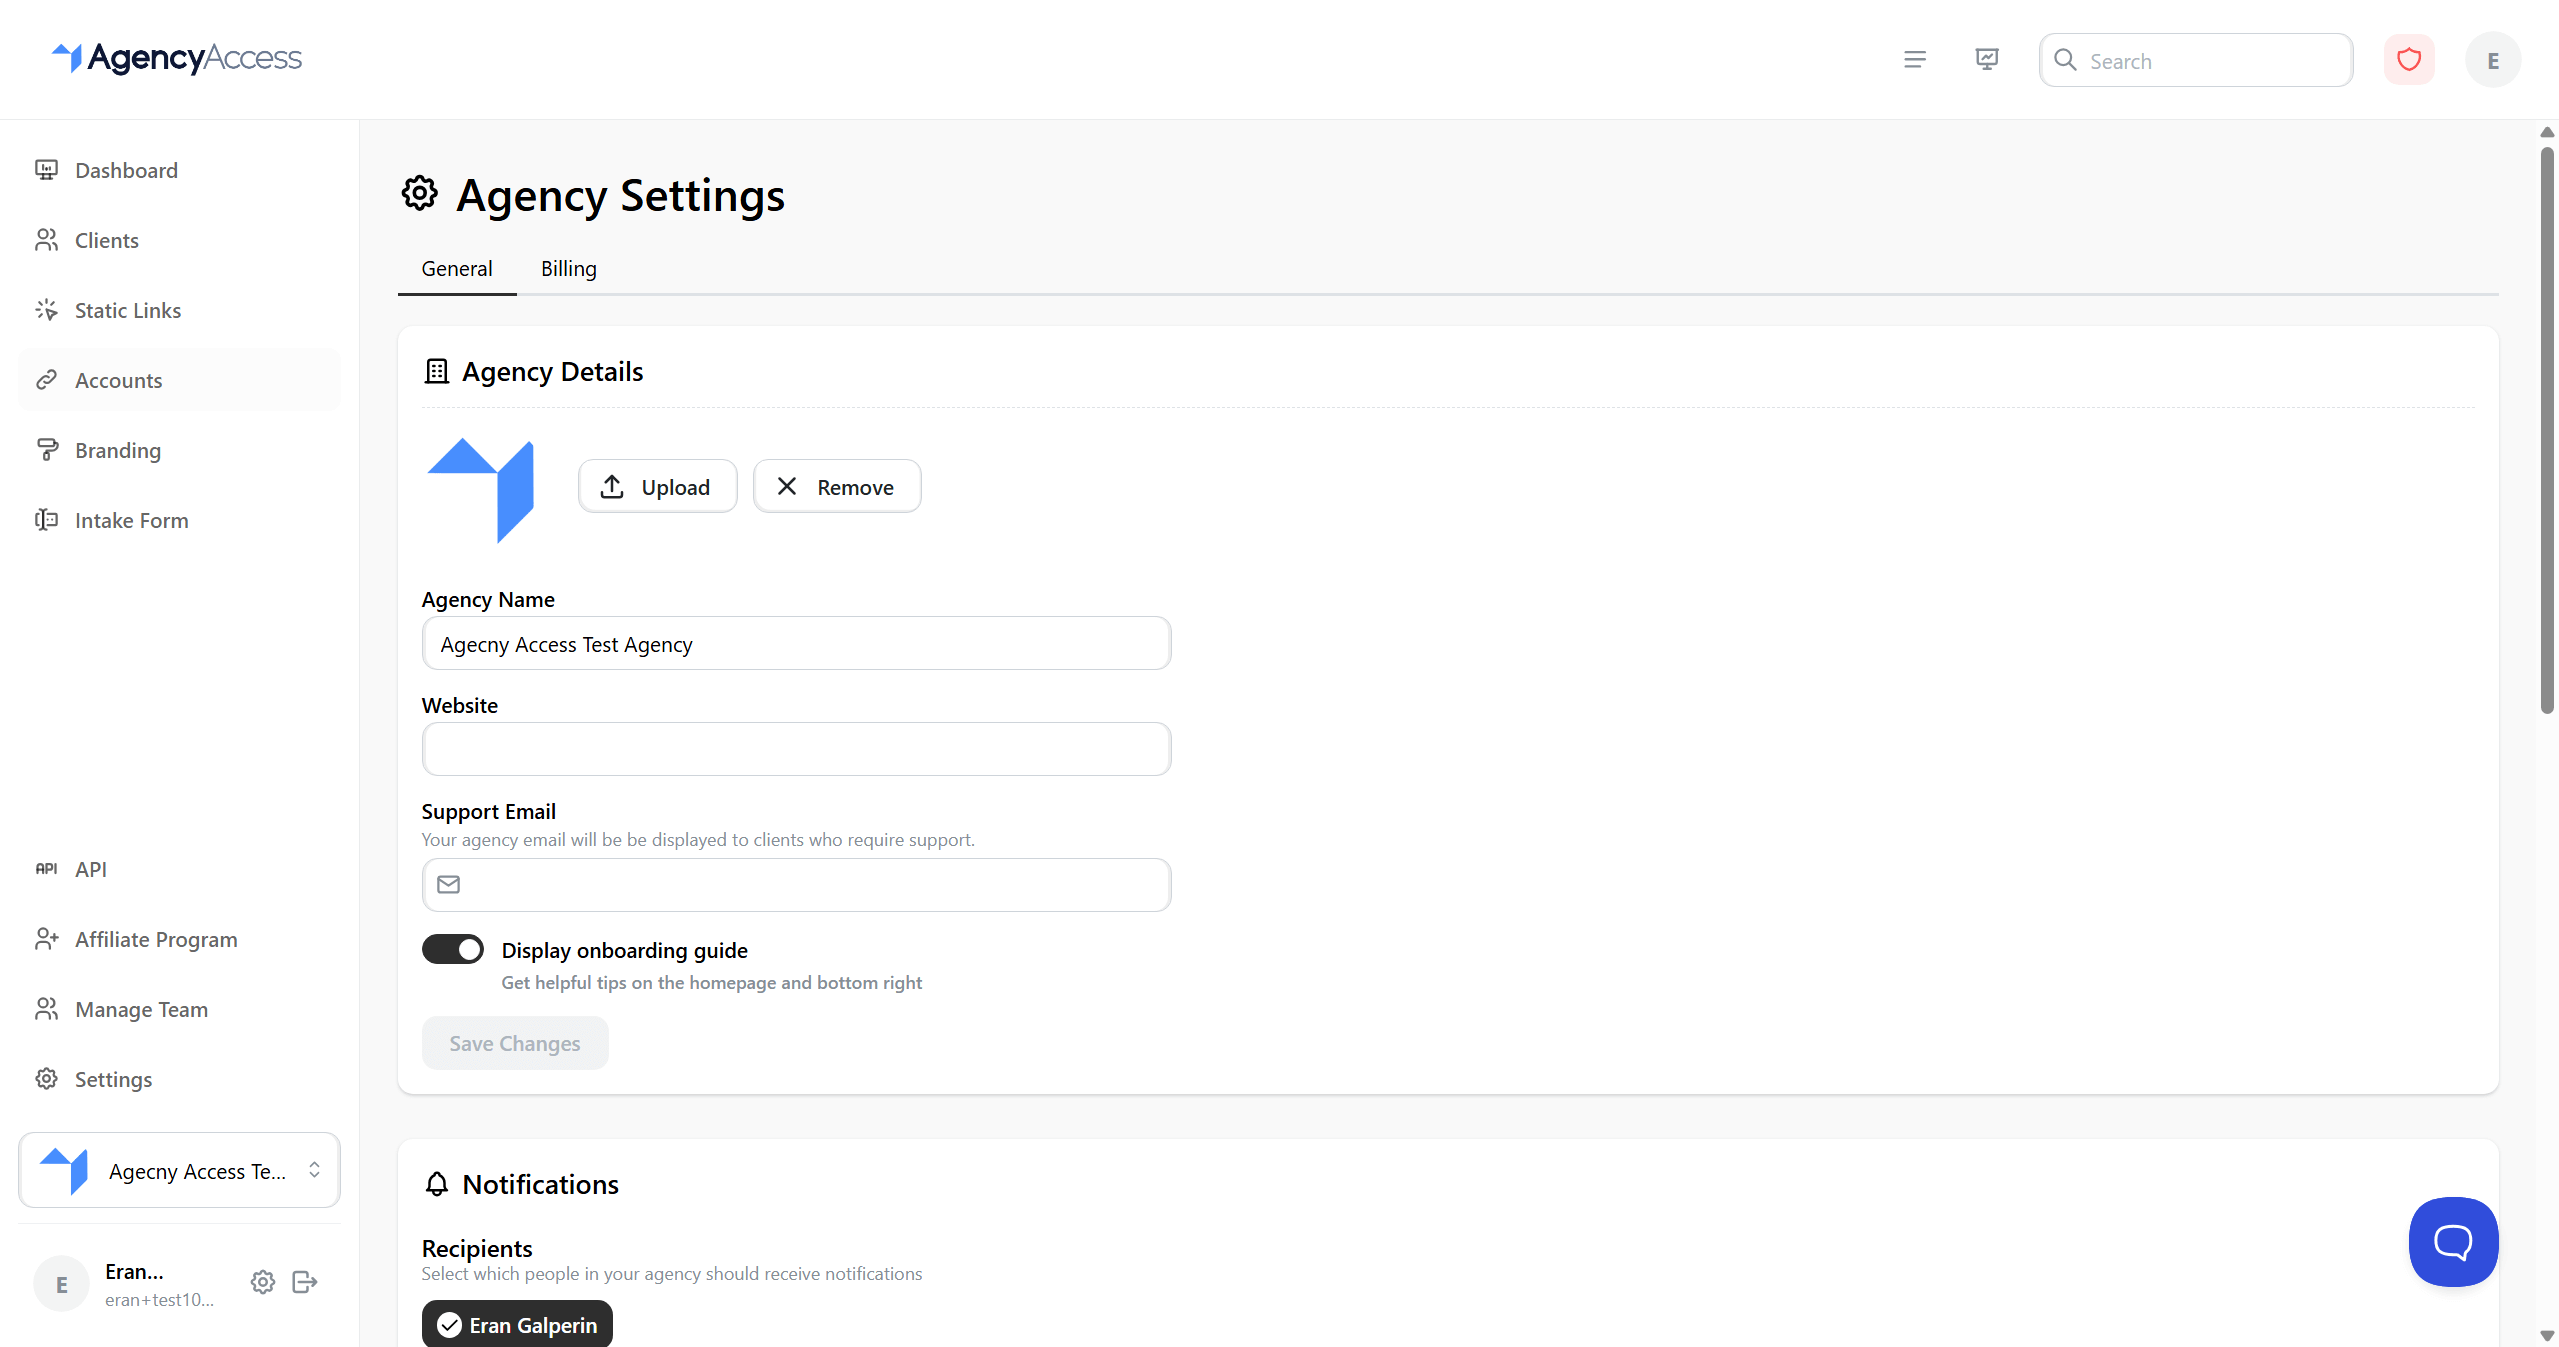Image resolution: width=2559 pixels, height=1347 pixels.
Task: Open Static Links section
Action: click(179, 310)
